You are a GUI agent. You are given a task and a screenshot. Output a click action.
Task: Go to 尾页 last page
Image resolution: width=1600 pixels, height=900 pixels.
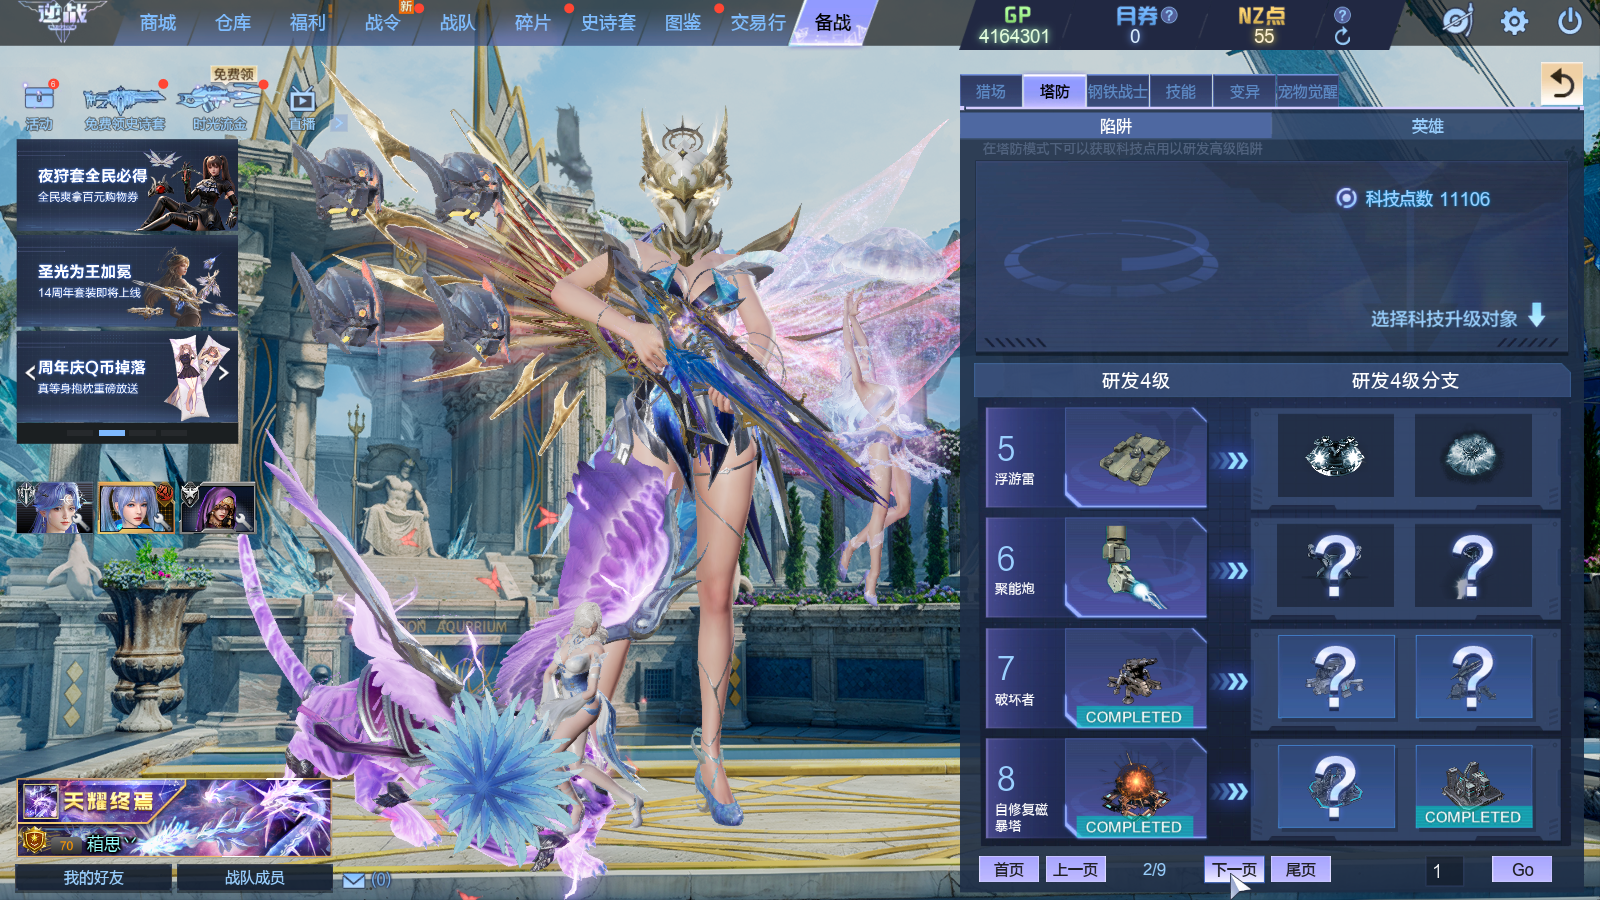pos(1301,870)
